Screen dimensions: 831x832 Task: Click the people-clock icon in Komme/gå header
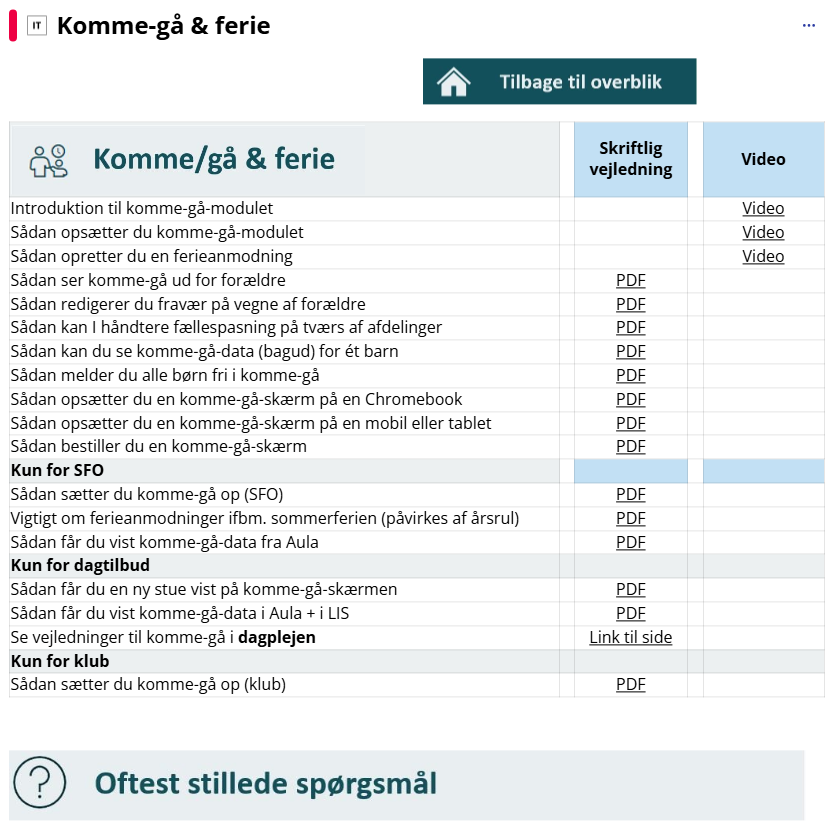(48, 160)
